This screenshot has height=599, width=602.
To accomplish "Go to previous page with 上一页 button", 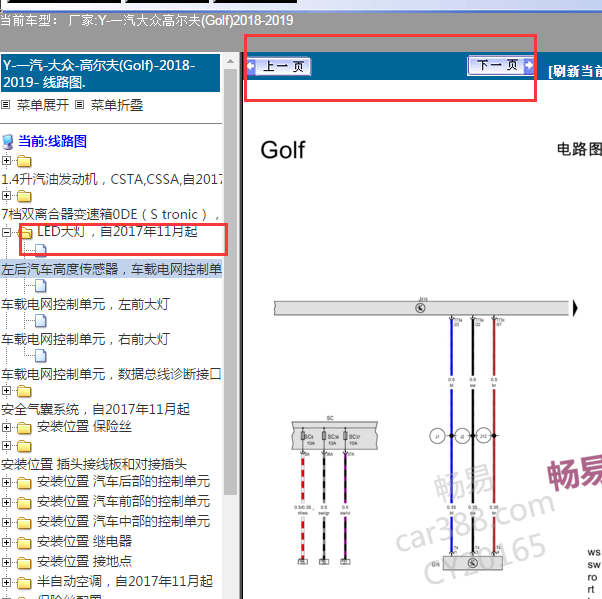I will pos(279,66).
